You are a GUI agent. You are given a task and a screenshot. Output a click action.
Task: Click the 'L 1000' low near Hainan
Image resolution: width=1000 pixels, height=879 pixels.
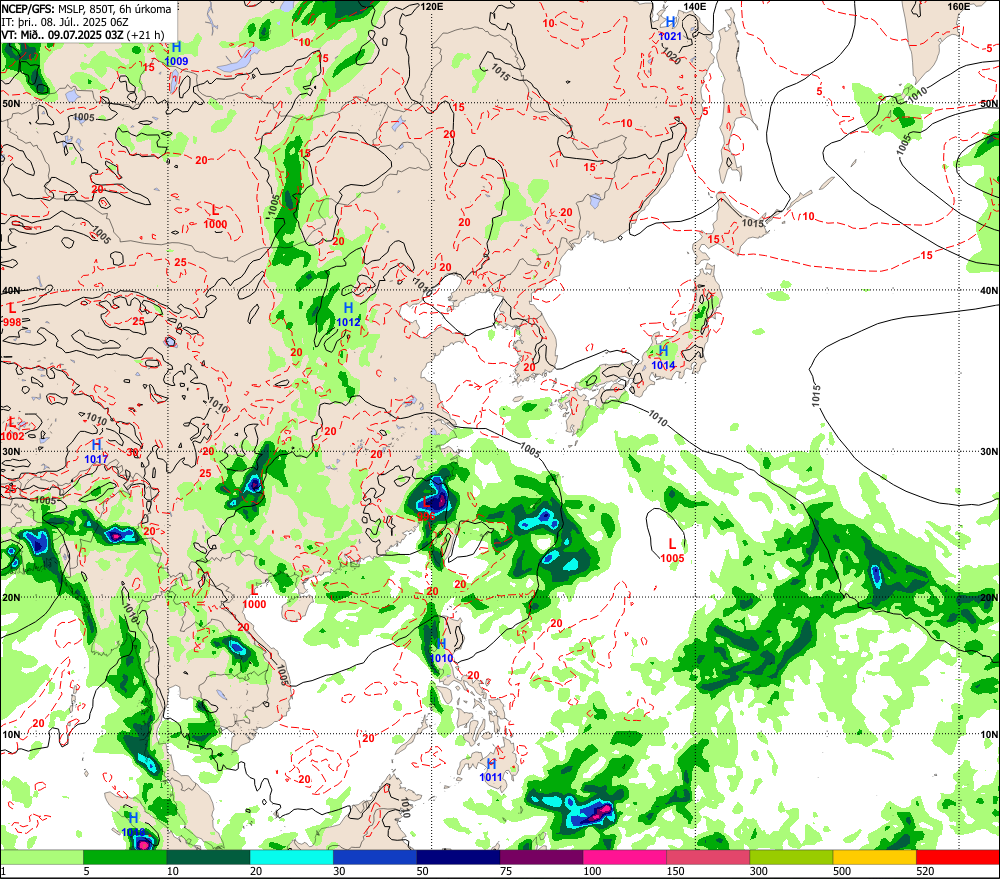[254, 597]
